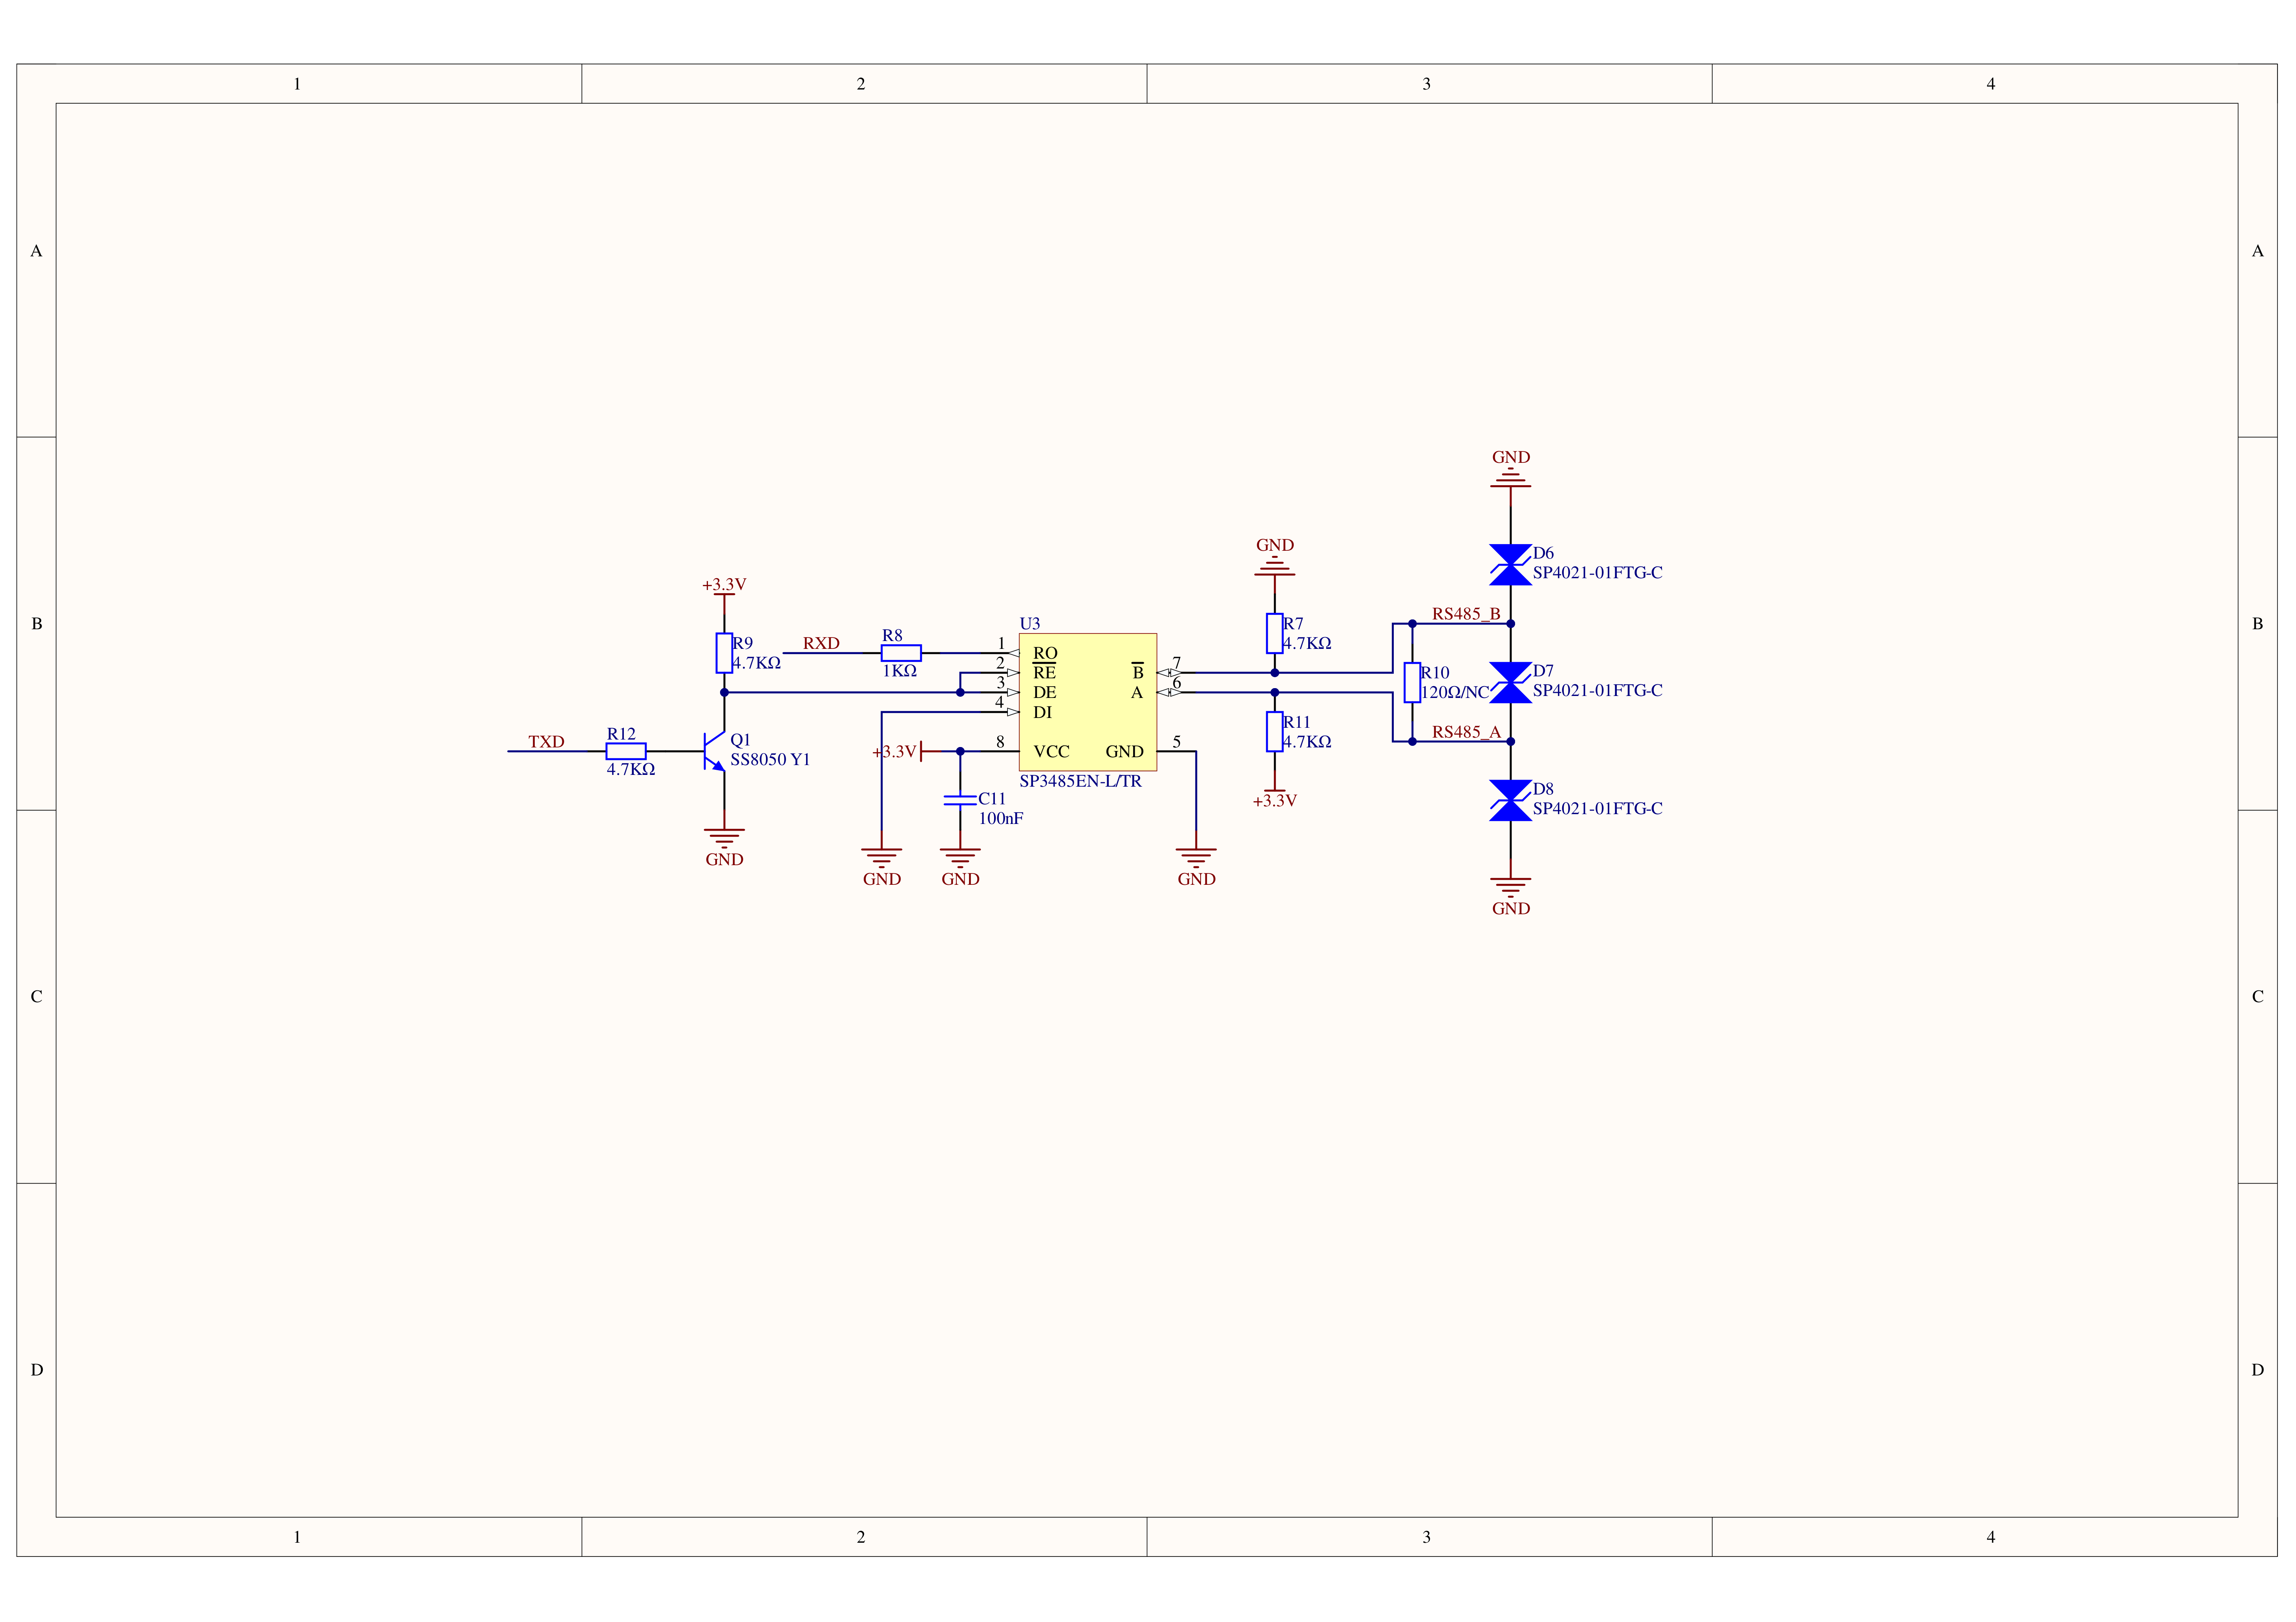Click the D6 SP4021-01FTG-C part text
The image size is (2296, 1622).
(x=1597, y=573)
